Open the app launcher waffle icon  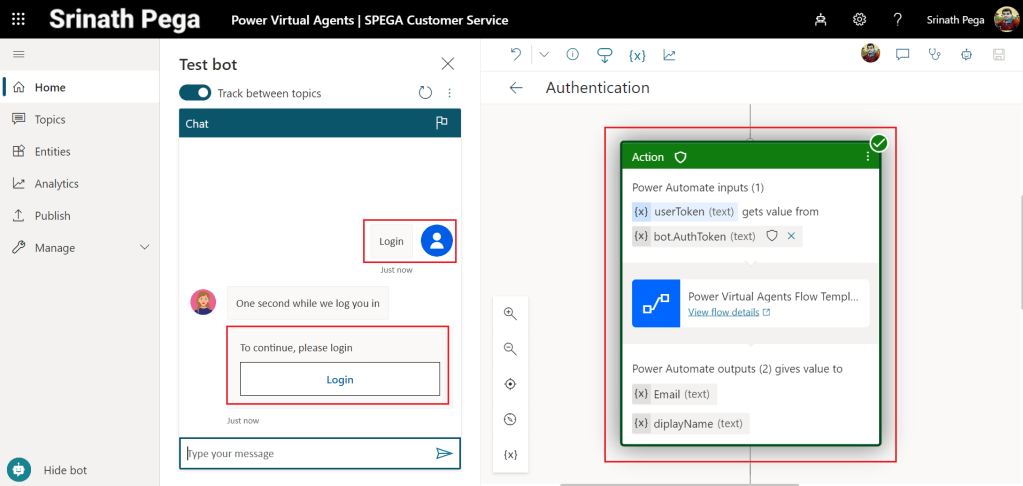click(x=18, y=20)
